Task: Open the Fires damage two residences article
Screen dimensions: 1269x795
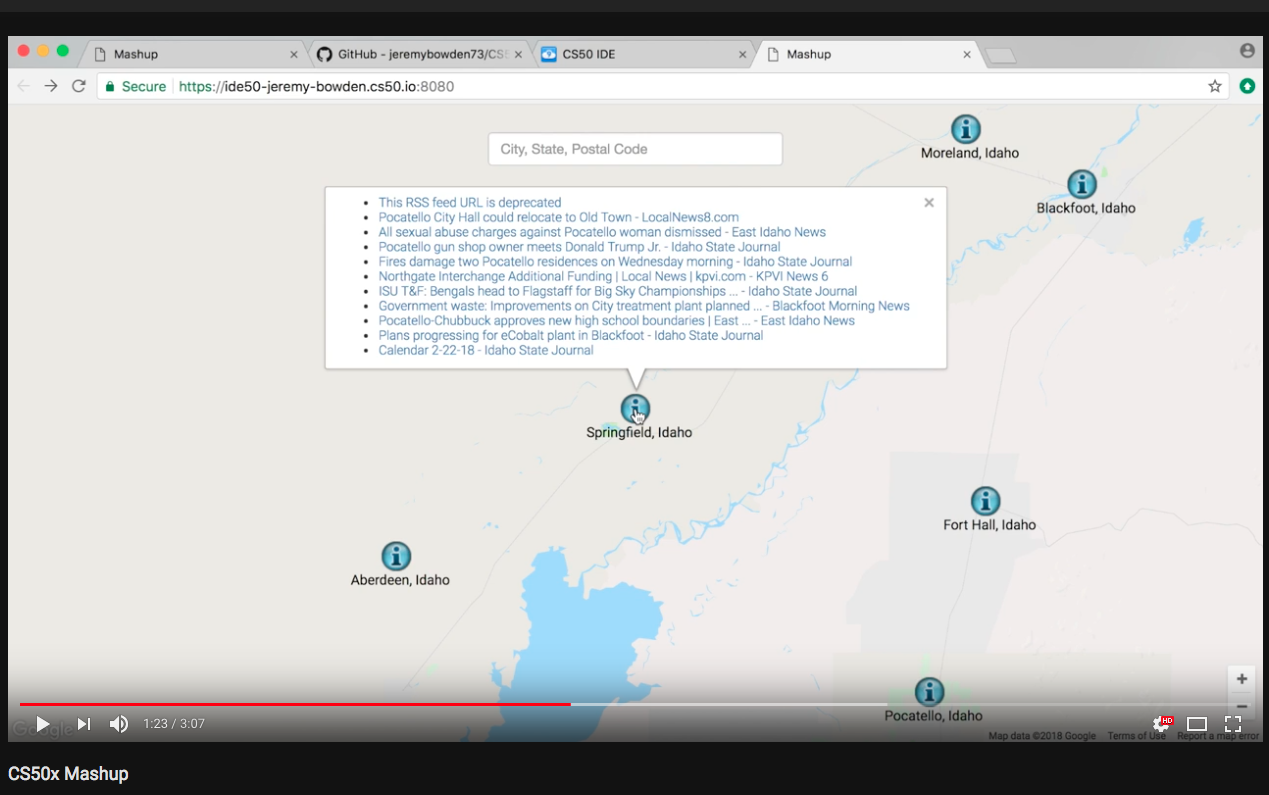Action: (615, 262)
